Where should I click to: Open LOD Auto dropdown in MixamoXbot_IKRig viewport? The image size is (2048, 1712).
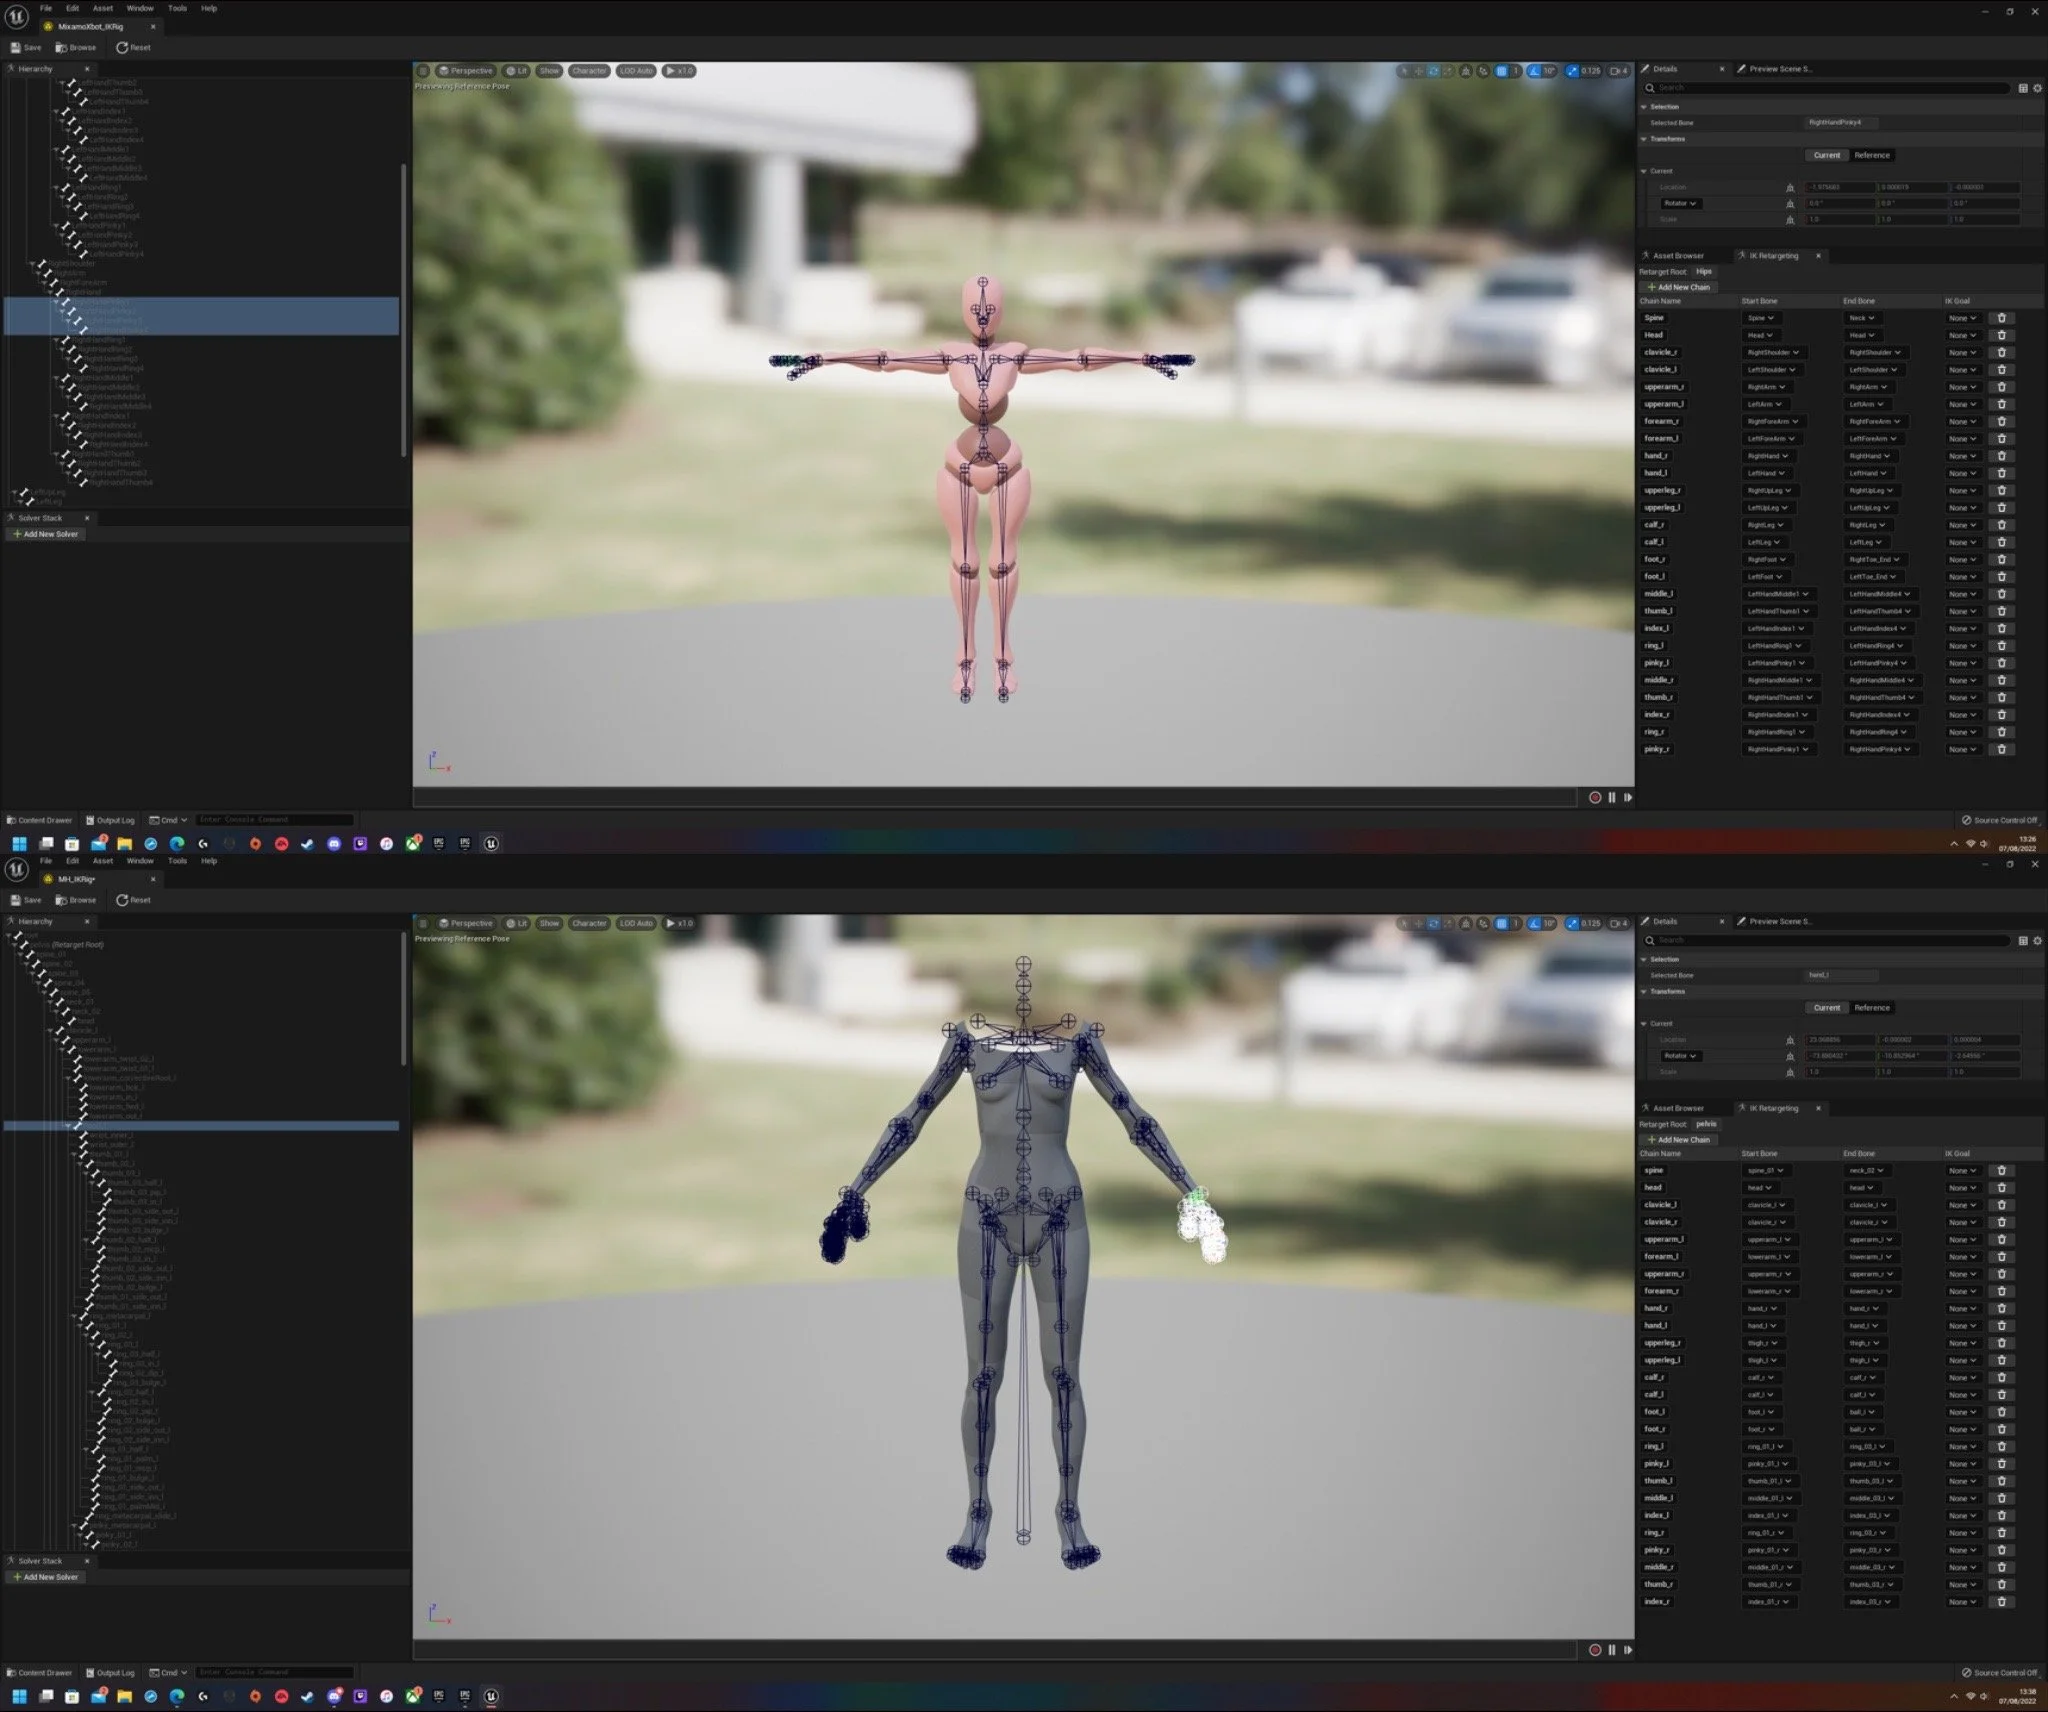636,71
